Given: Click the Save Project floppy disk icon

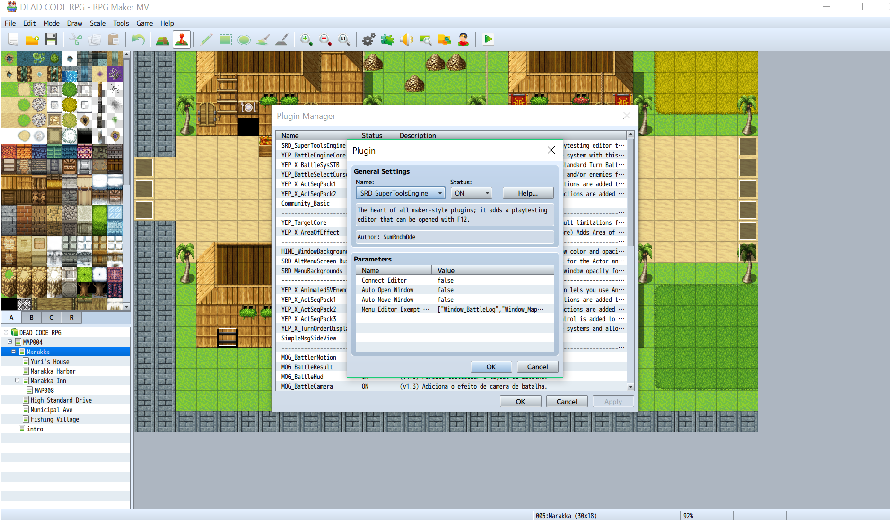Looking at the screenshot, I should tap(51, 39).
